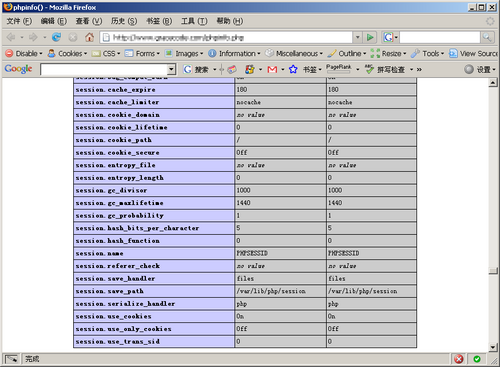This screenshot has width=500, height=367.
Task: Open the Home page icon
Action: (89, 37)
